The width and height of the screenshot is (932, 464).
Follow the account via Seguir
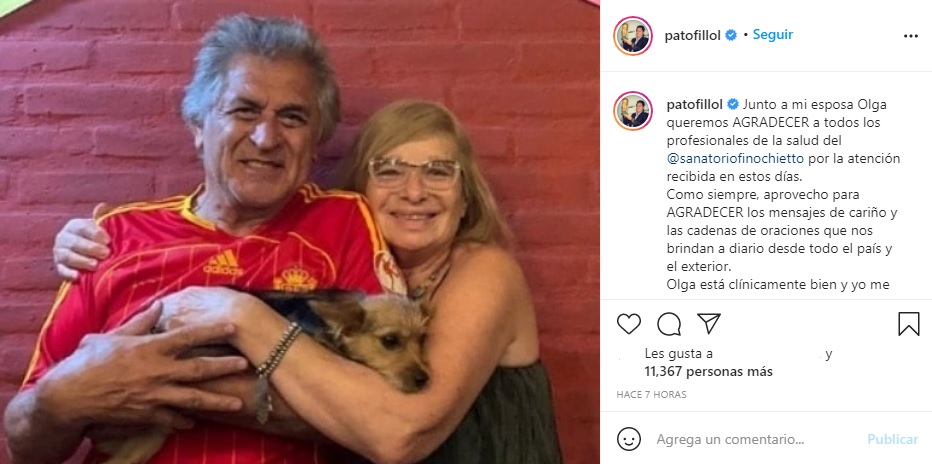[773, 35]
